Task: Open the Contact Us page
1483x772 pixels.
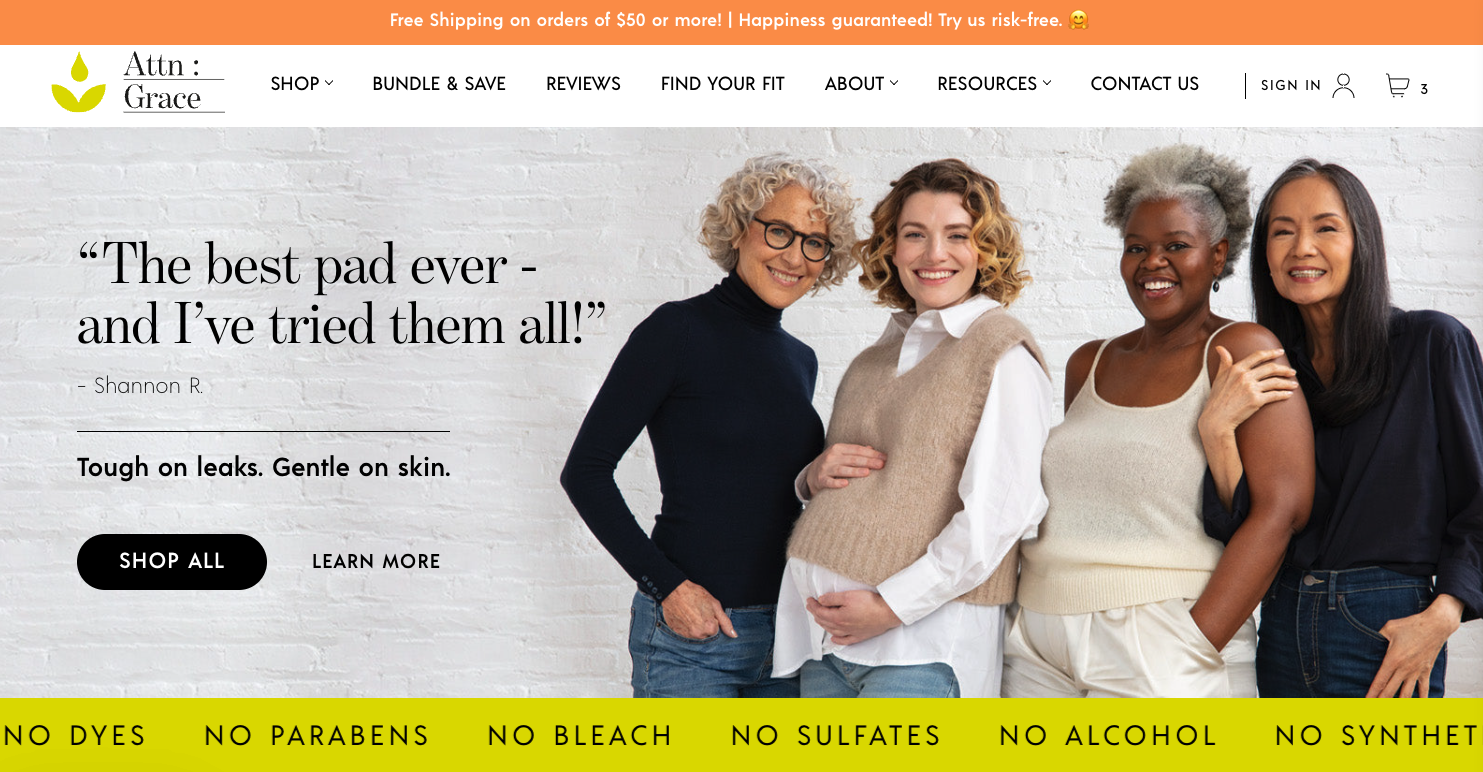Action: (1144, 84)
